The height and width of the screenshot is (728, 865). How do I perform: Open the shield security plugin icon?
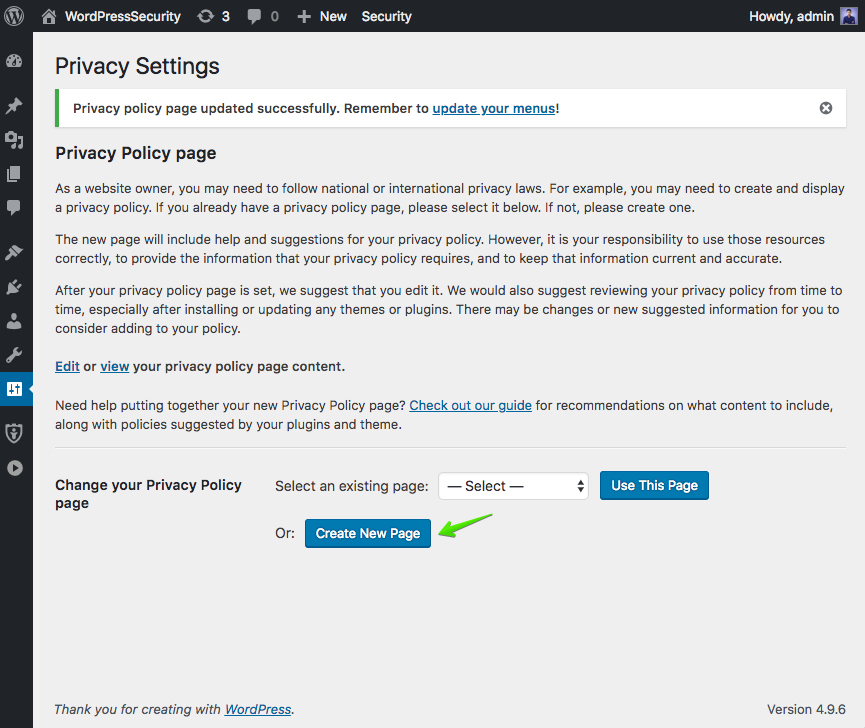(14, 433)
